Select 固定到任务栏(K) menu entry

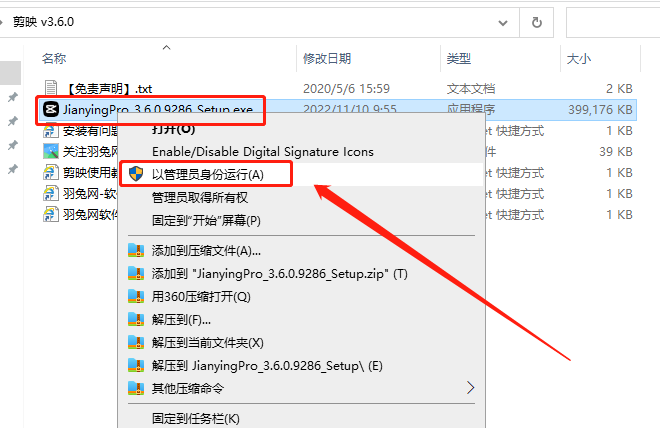coord(196,419)
